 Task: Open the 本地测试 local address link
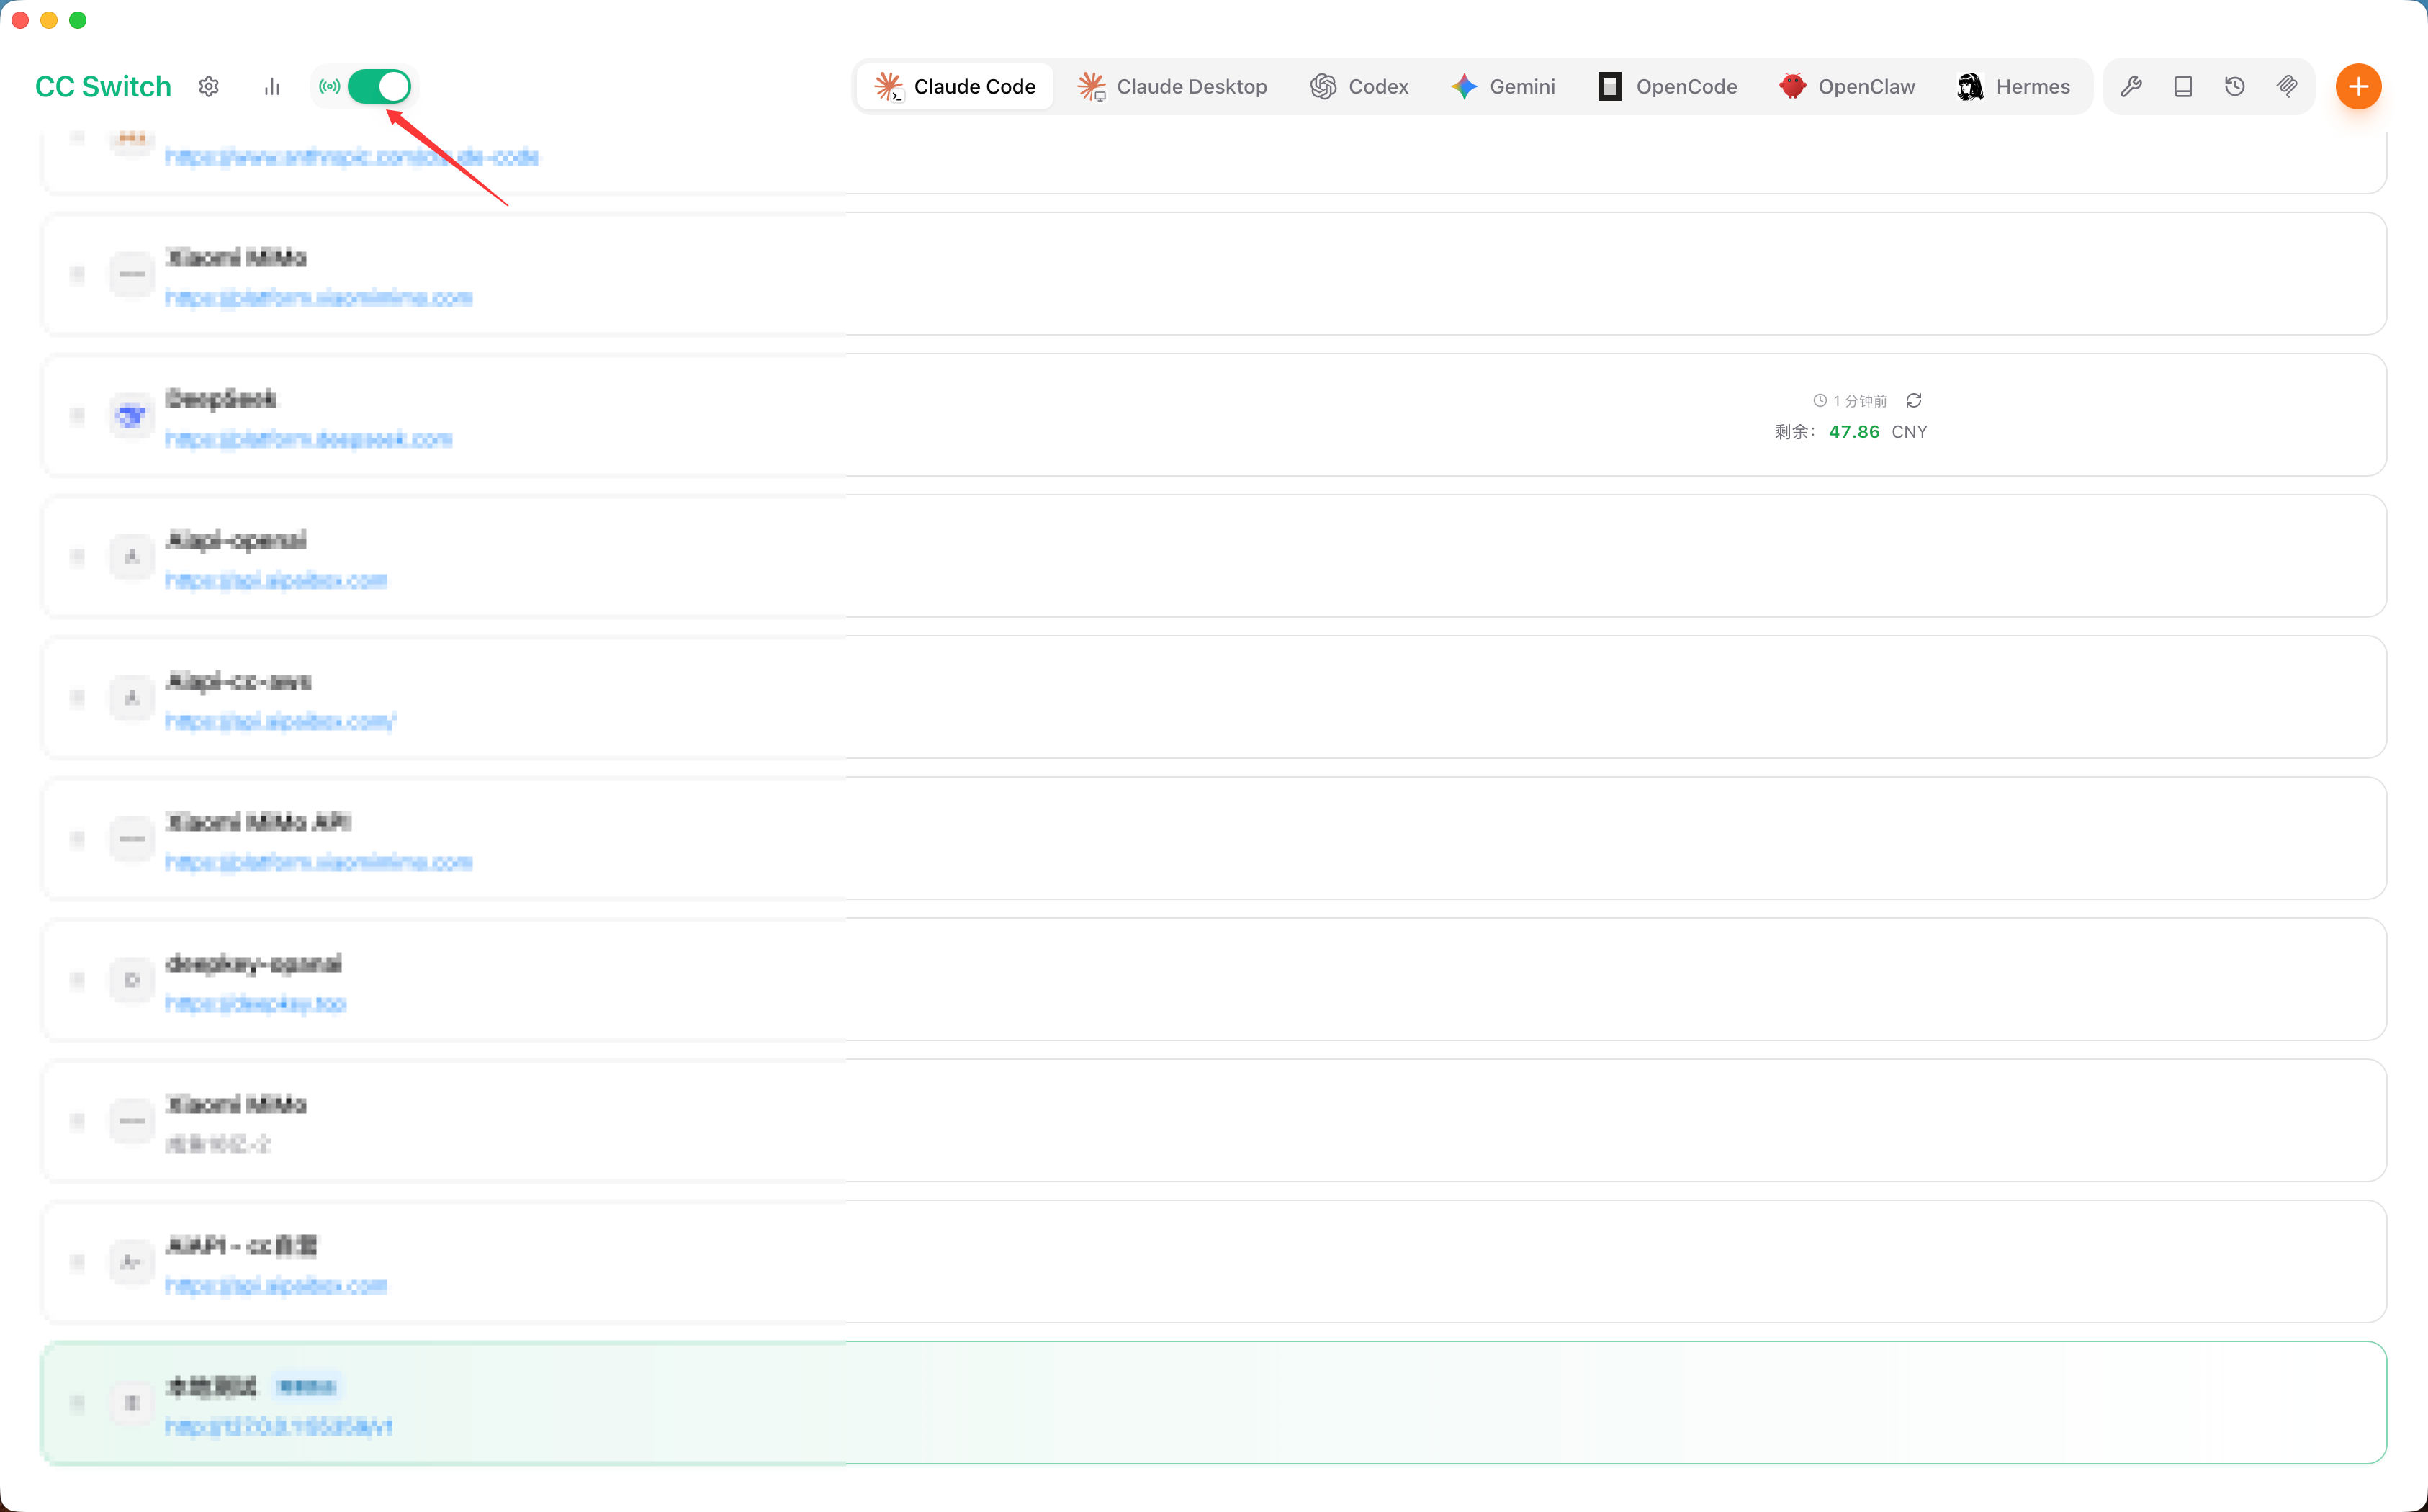(x=279, y=1426)
